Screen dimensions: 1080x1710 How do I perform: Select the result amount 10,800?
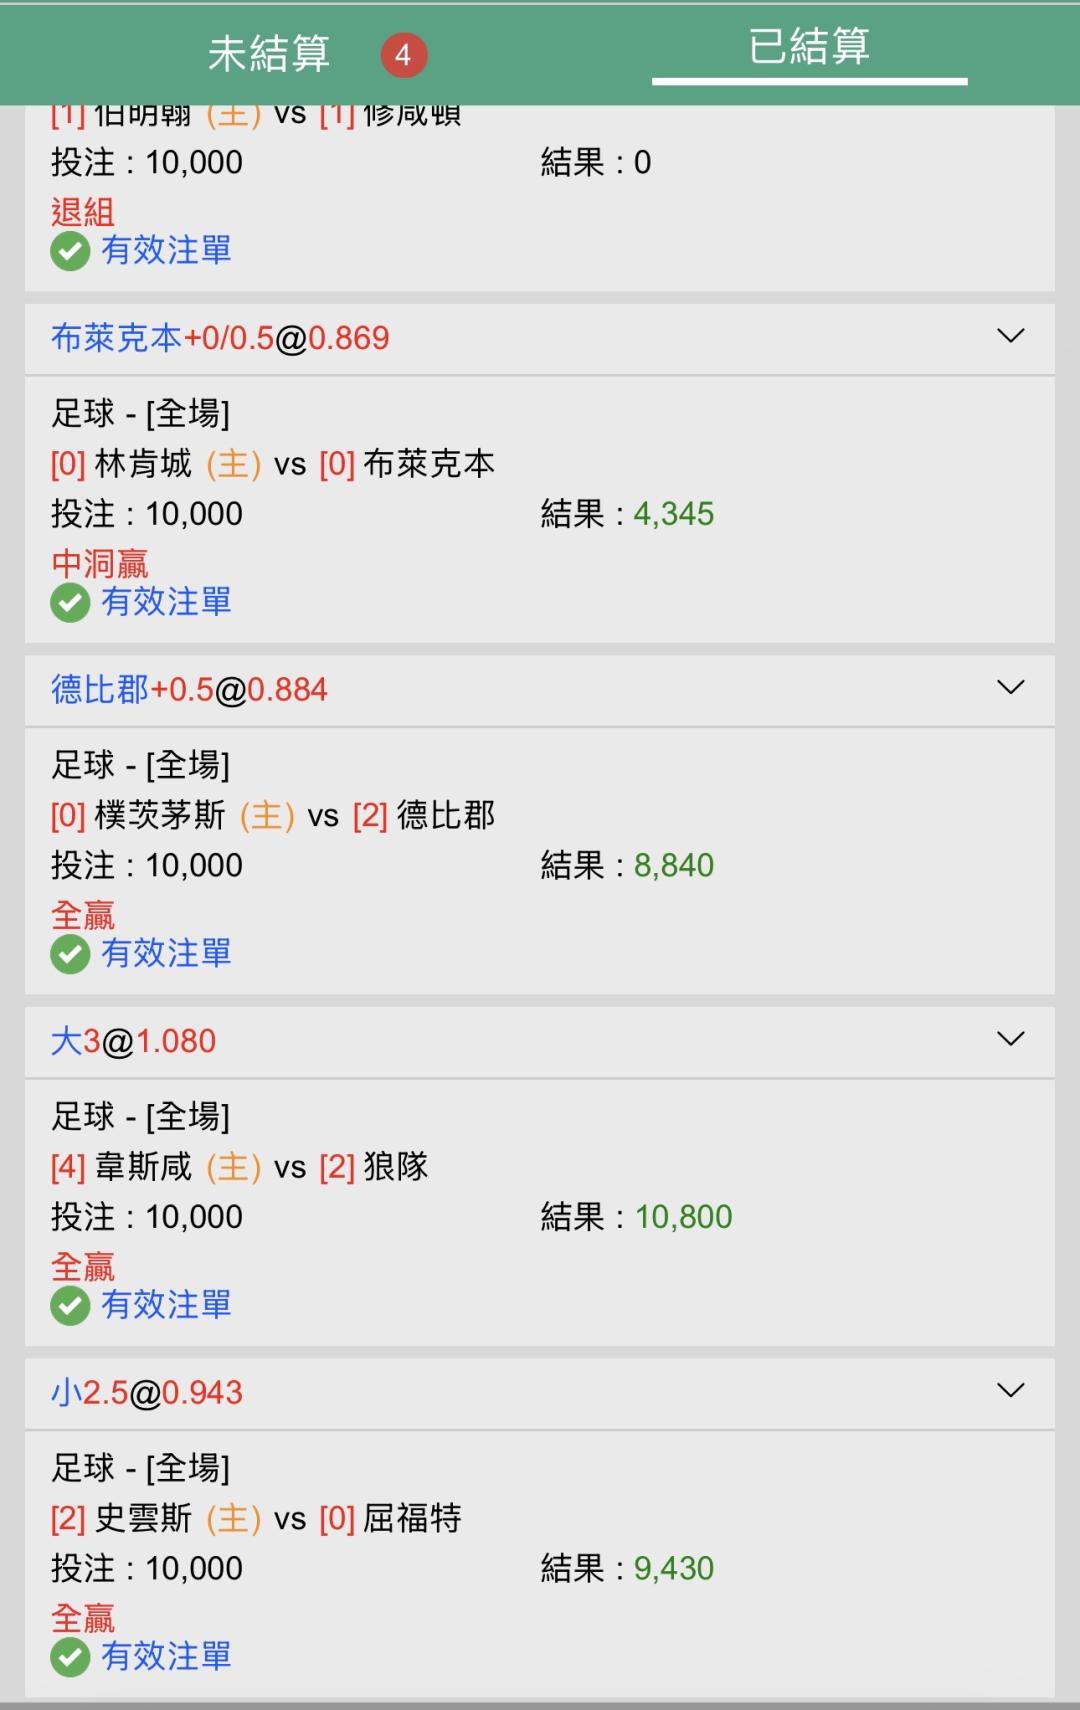684,1217
